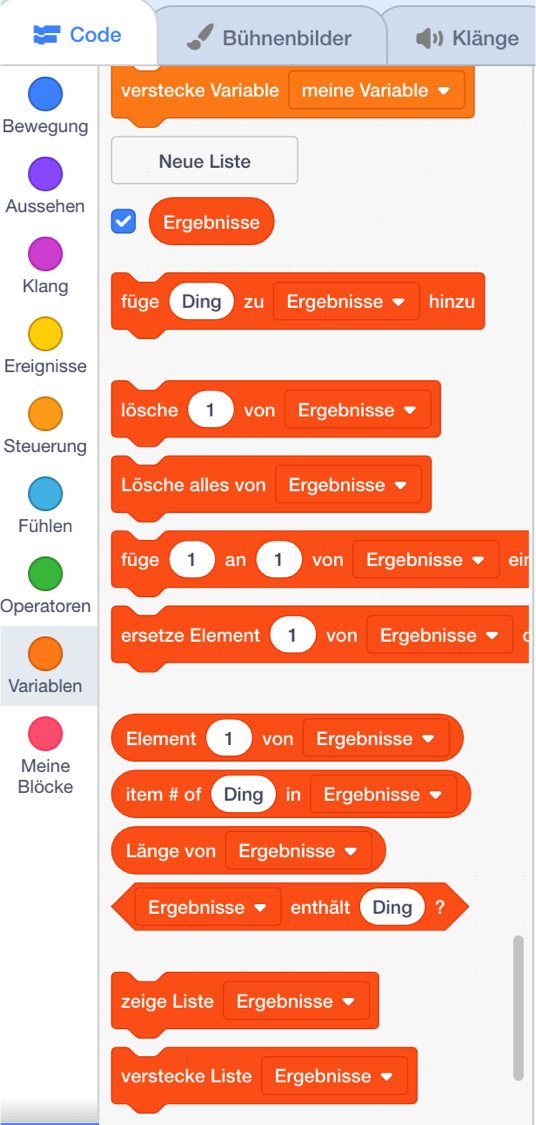Click the Ergebnisse list reporter block
Viewport: 536px width, 1125px height.
click(212, 222)
